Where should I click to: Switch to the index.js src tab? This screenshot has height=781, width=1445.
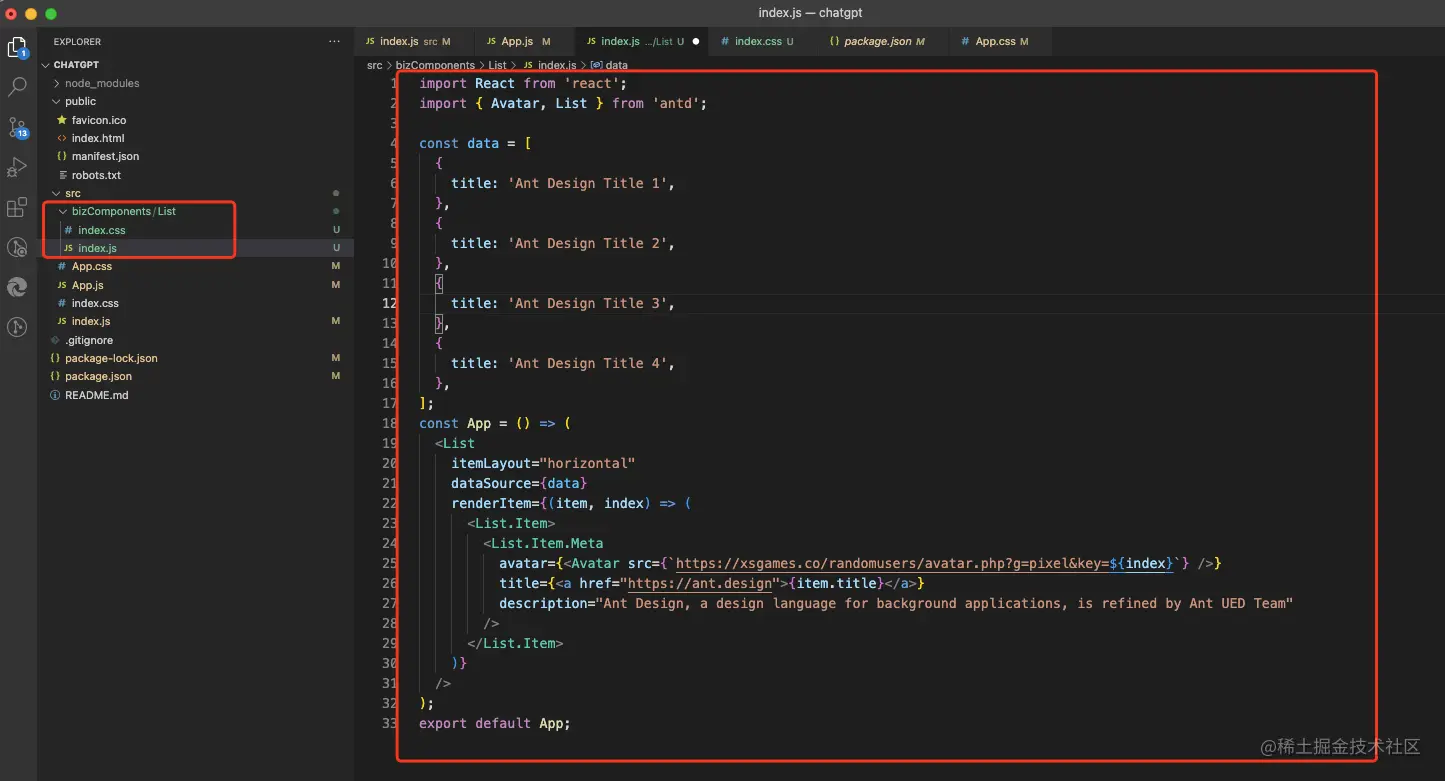point(408,41)
